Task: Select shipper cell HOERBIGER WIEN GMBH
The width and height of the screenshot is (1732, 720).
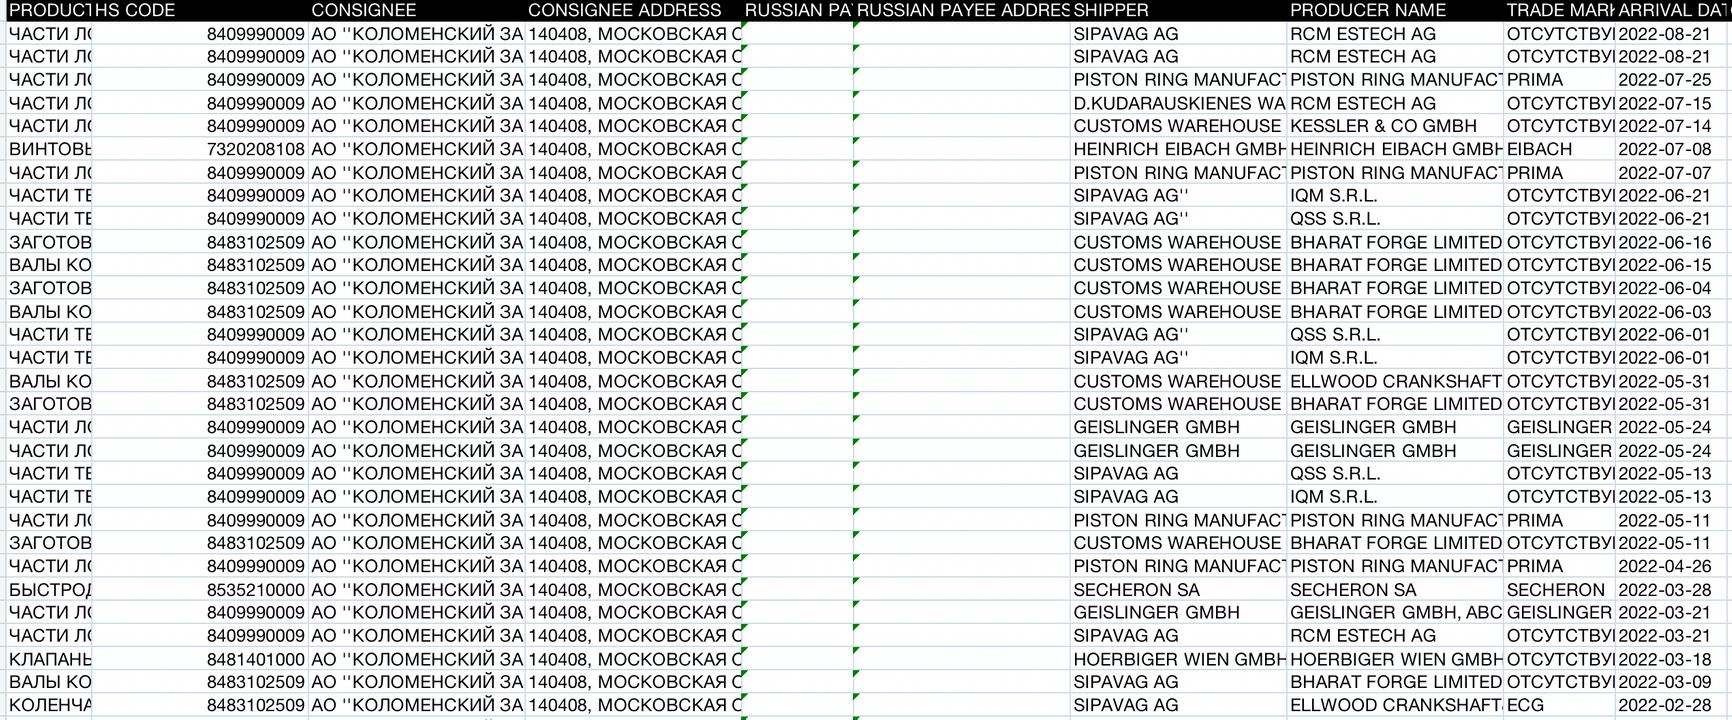Action: [x=1178, y=659]
